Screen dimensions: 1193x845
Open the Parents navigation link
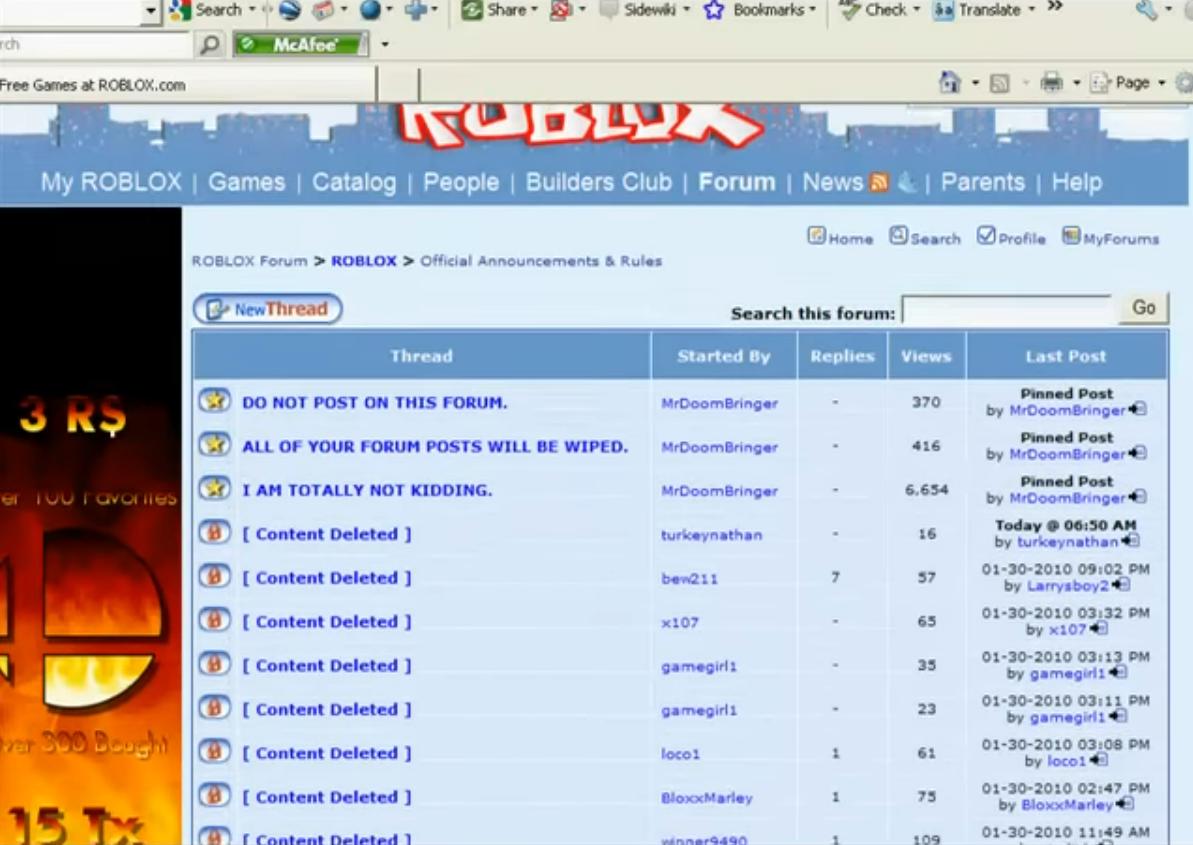(x=983, y=182)
